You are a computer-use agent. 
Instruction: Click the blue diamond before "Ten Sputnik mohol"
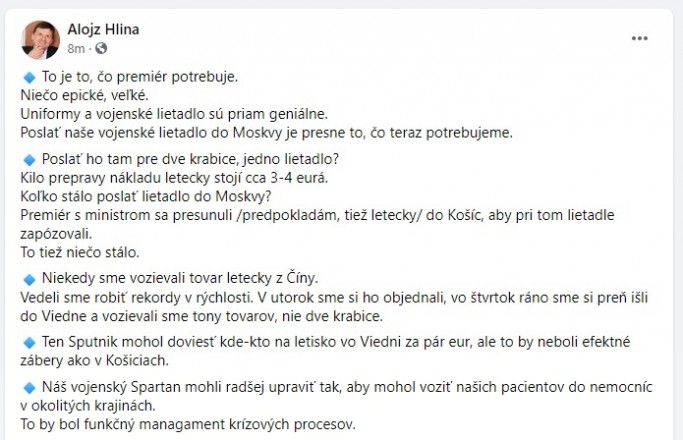[x=28, y=342]
